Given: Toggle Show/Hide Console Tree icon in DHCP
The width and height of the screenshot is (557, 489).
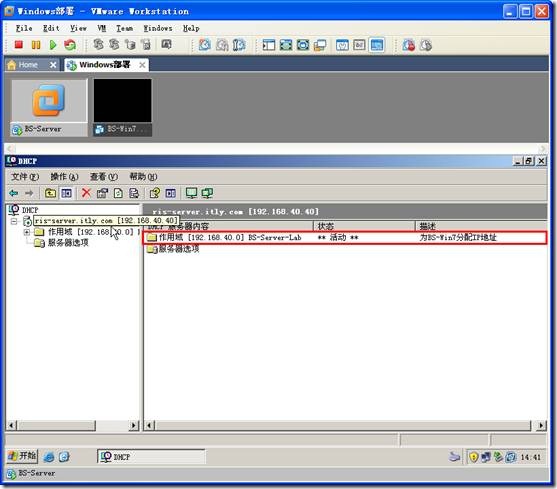Looking at the screenshot, I should coord(66,193).
